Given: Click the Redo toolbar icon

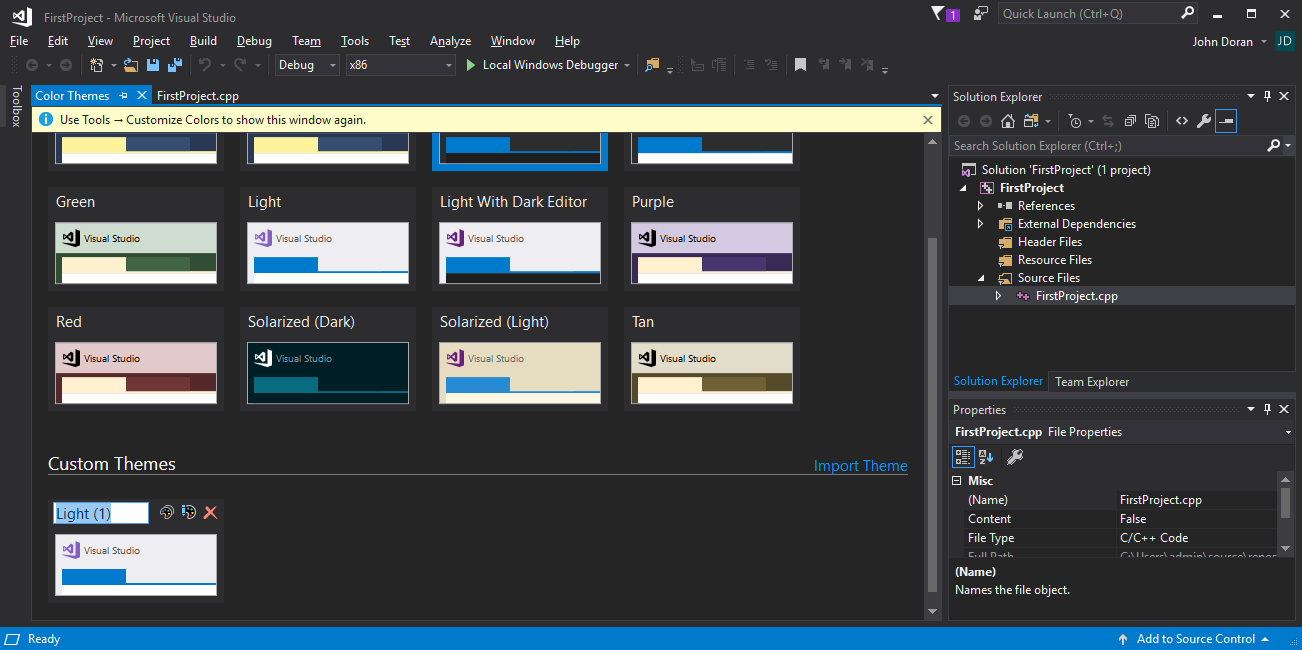Looking at the screenshot, I should point(240,65).
